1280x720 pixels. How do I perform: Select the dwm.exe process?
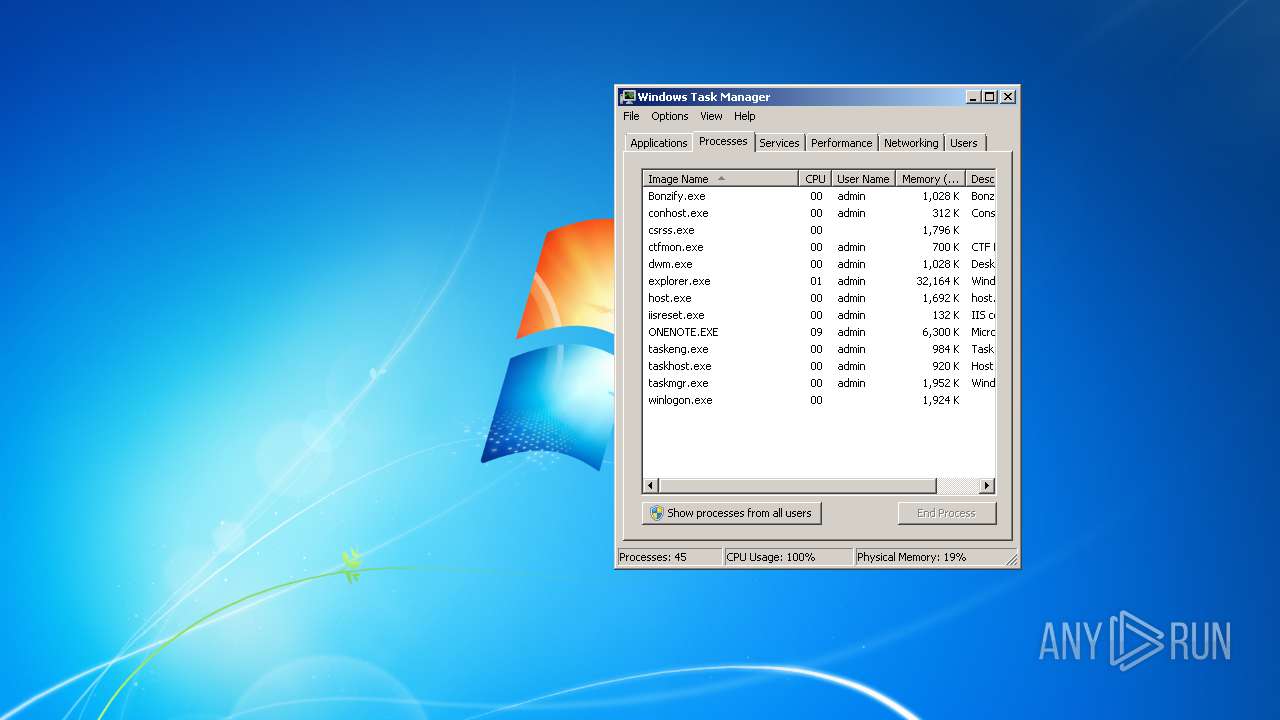point(819,264)
